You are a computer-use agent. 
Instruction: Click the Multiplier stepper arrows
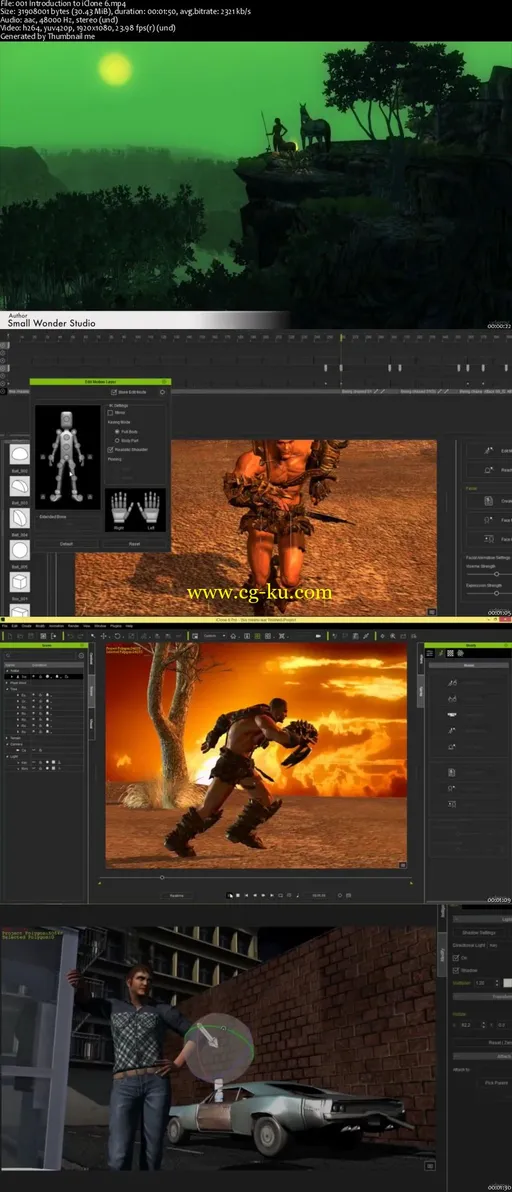tap(496, 983)
